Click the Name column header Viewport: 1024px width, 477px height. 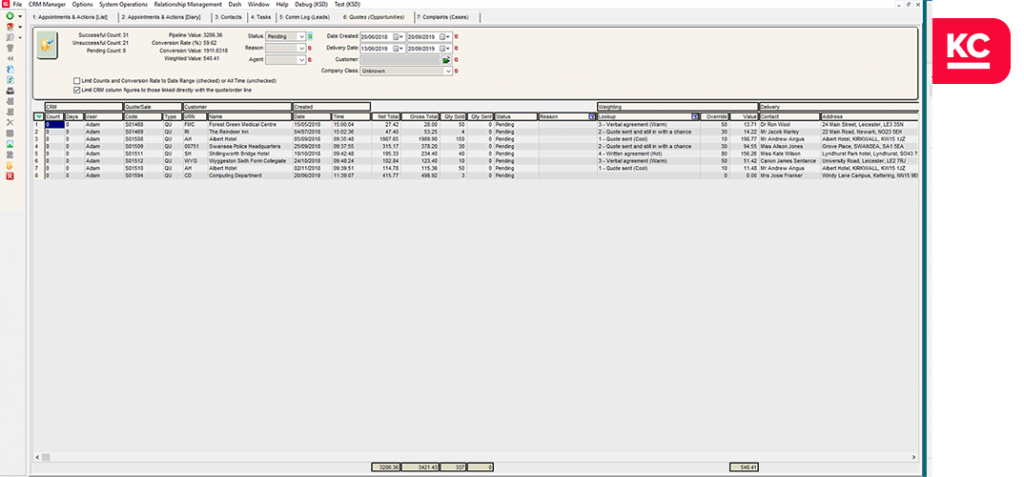[x=249, y=116]
